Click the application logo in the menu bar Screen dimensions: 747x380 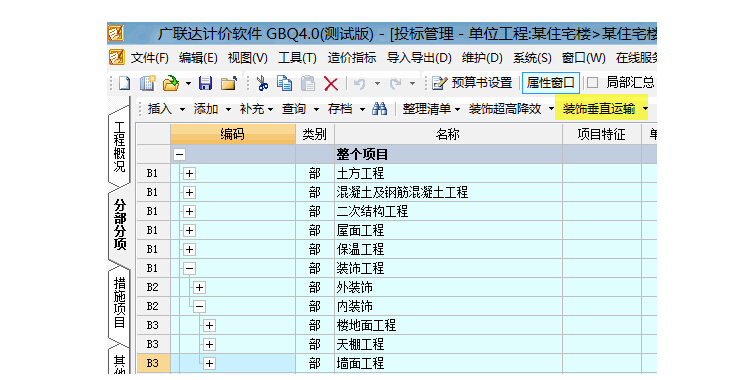click(117, 58)
